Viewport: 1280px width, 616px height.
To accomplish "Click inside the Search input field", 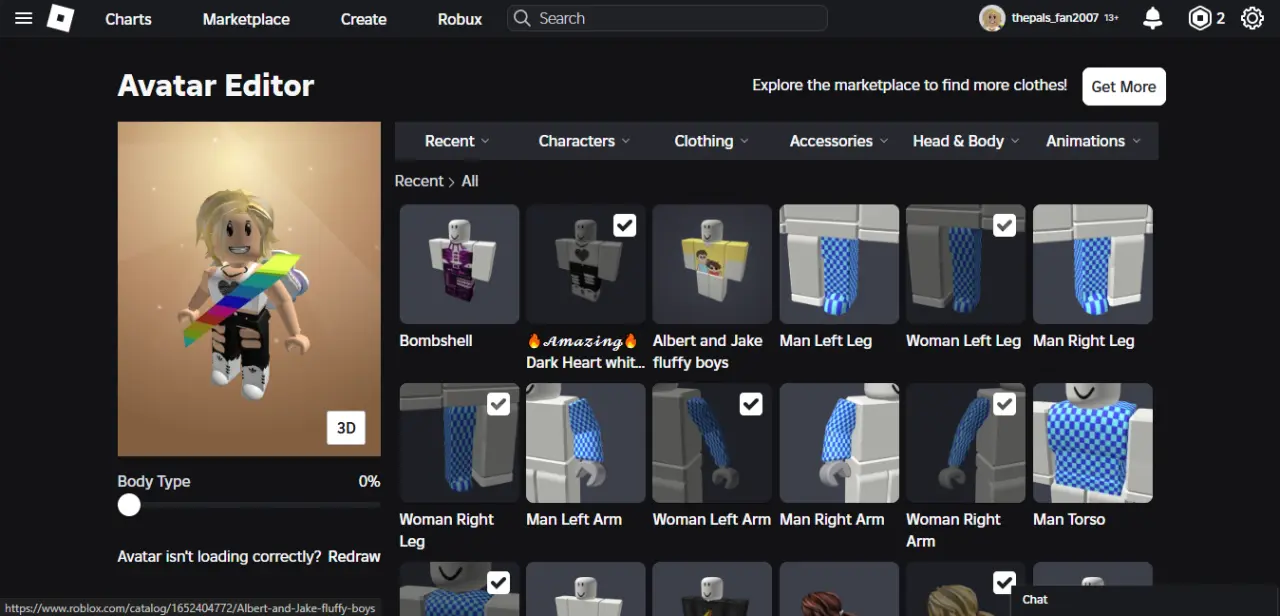I will [668, 18].
